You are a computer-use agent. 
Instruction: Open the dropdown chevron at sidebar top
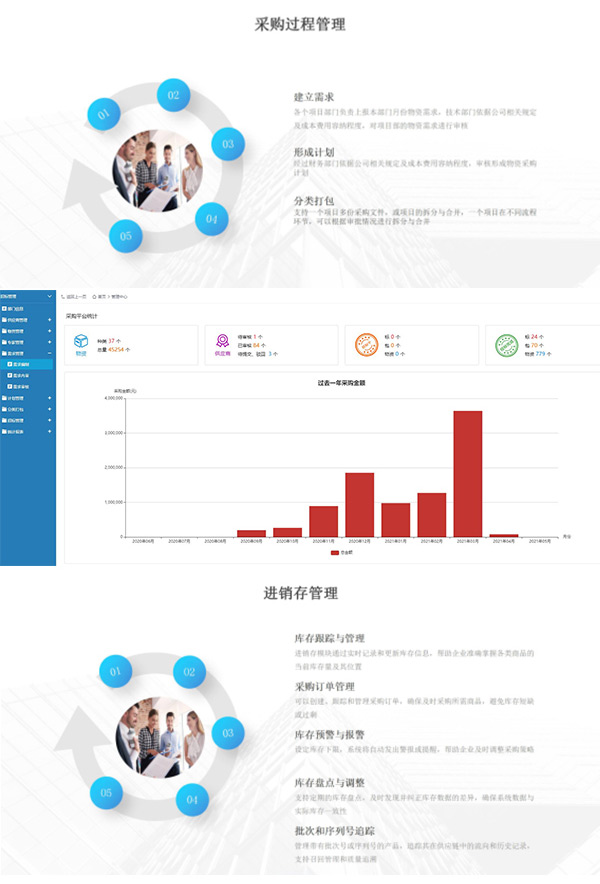[x=50, y=297]
